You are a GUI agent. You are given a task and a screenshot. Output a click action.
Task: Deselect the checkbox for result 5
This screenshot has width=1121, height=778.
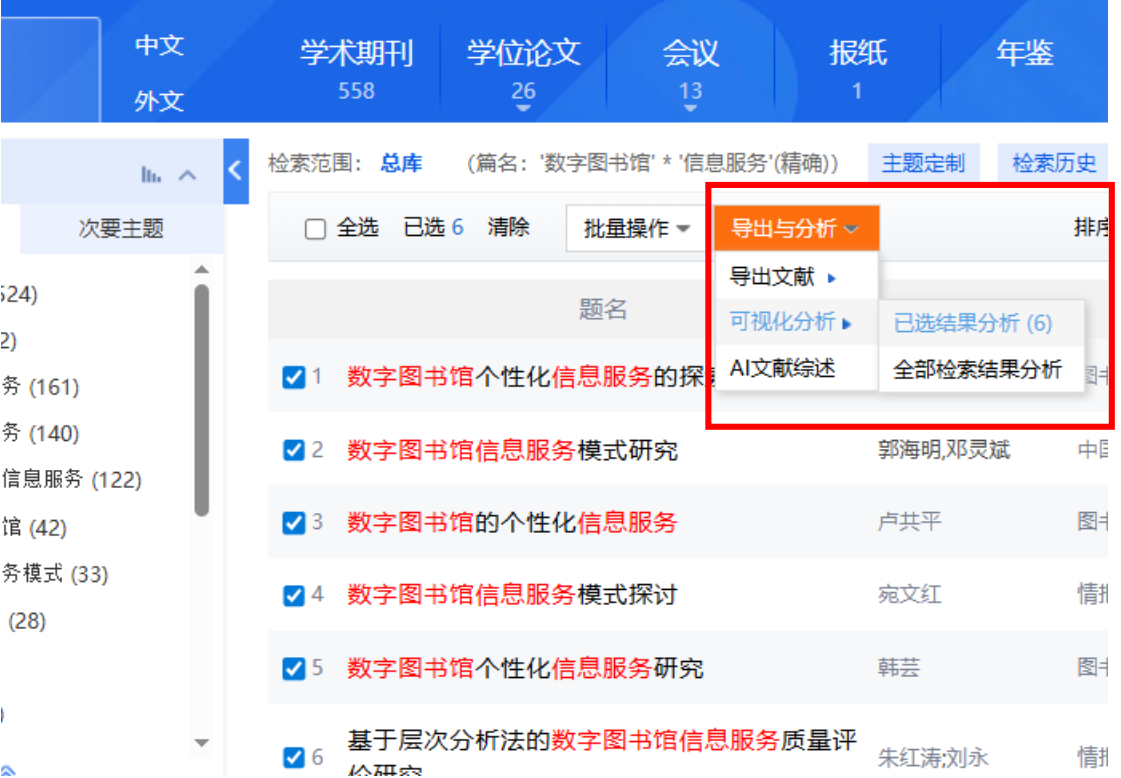[x=294, y=669]
